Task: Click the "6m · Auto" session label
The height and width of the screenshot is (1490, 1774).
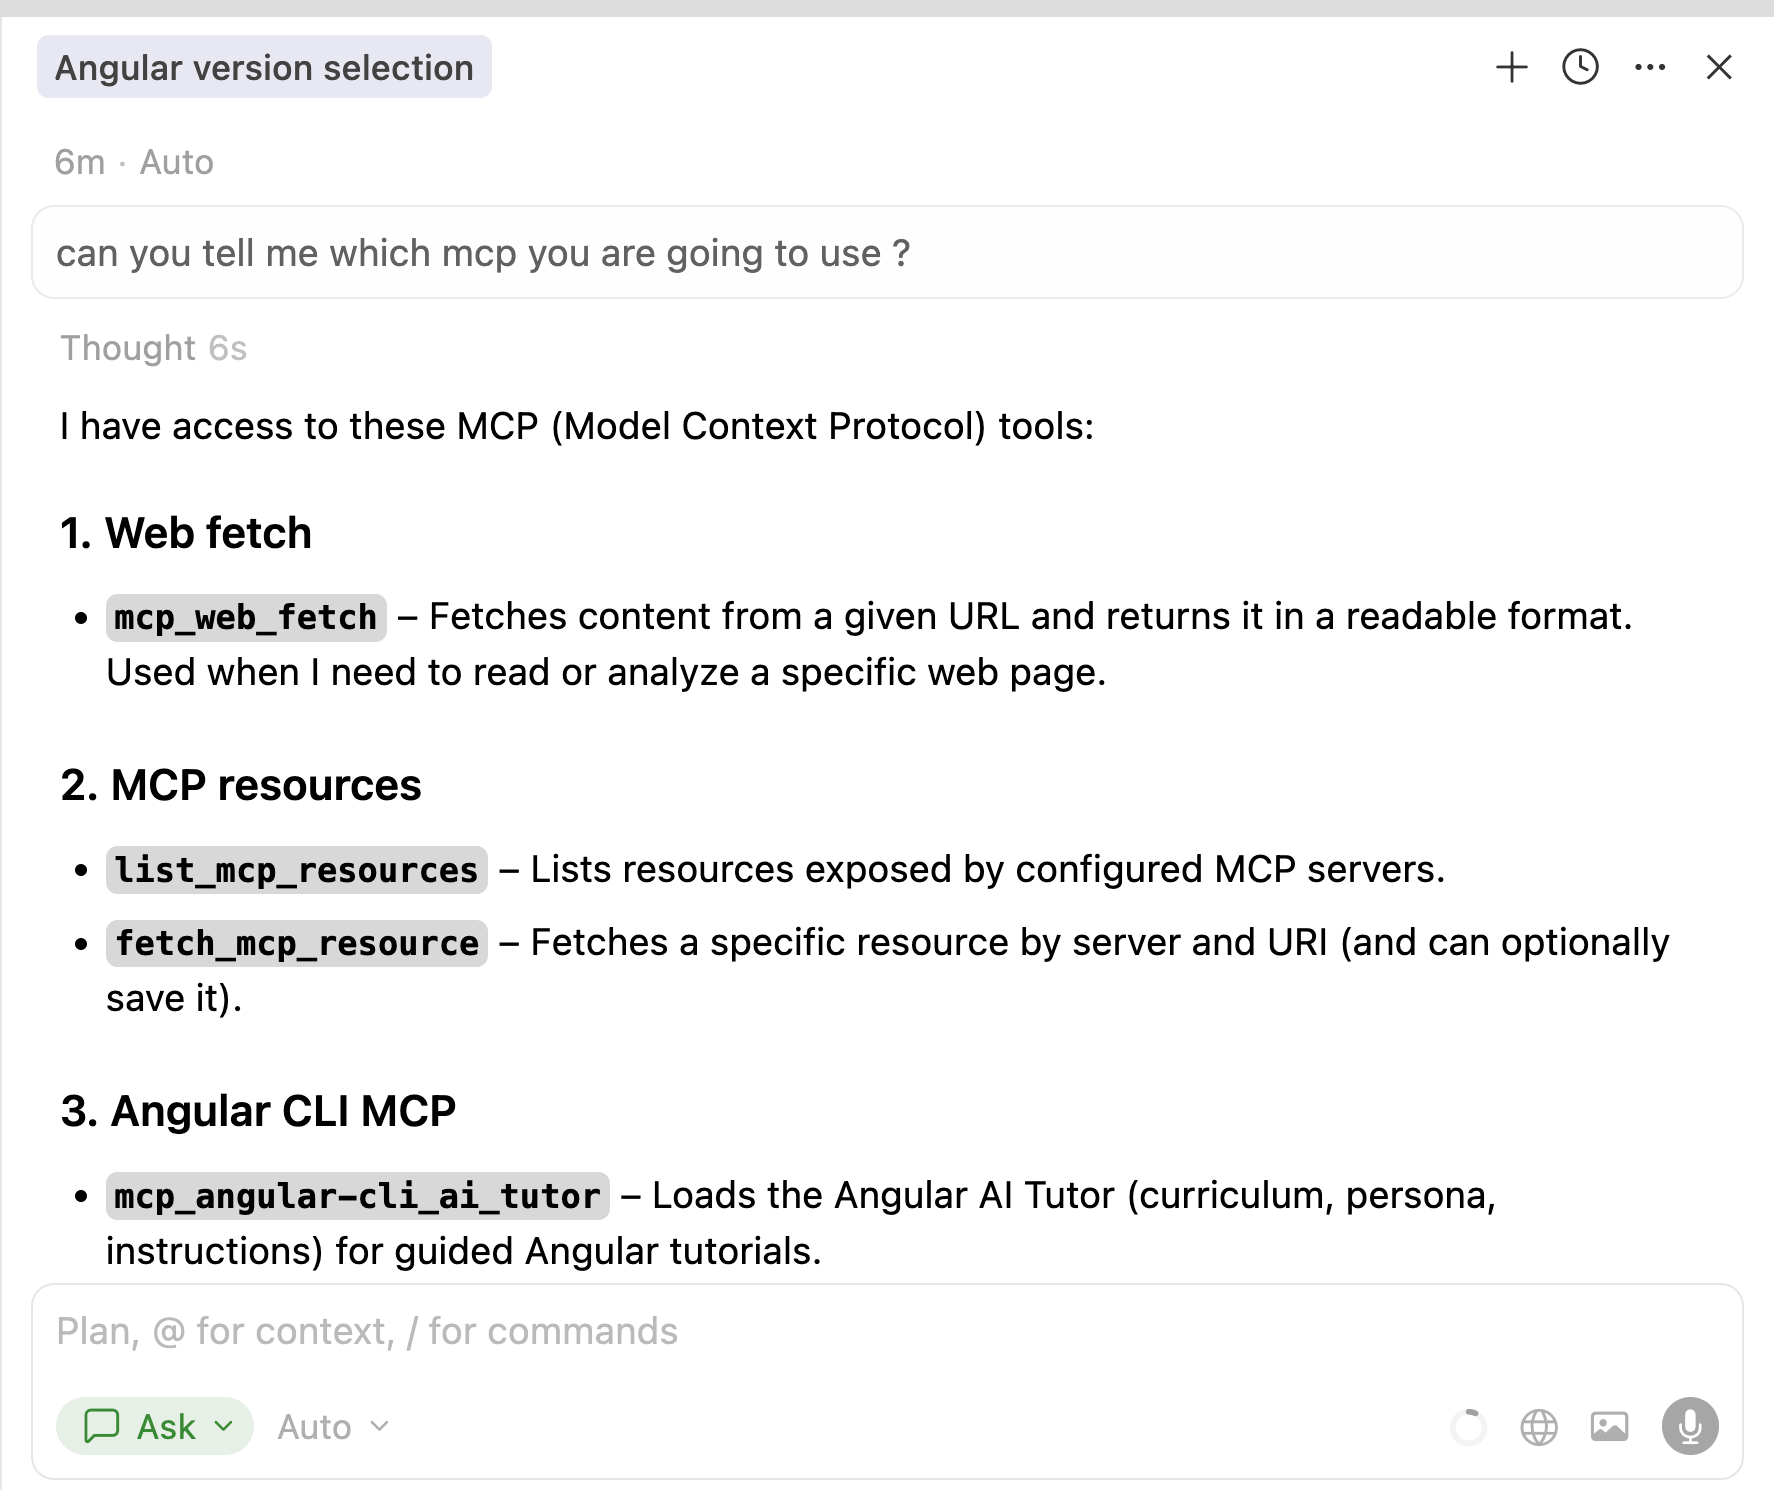Action: [x=134, y=161]
